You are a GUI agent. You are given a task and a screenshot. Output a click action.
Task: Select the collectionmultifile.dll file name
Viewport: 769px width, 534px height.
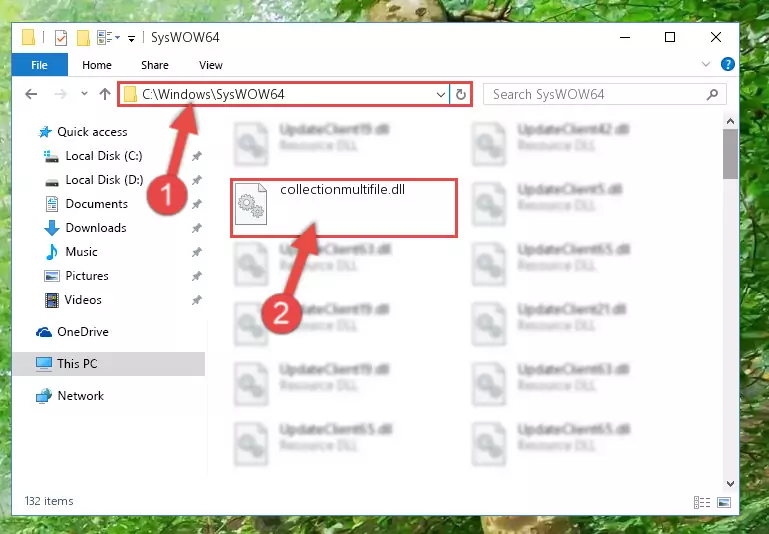pyautogui.click(x=342, y=189)
